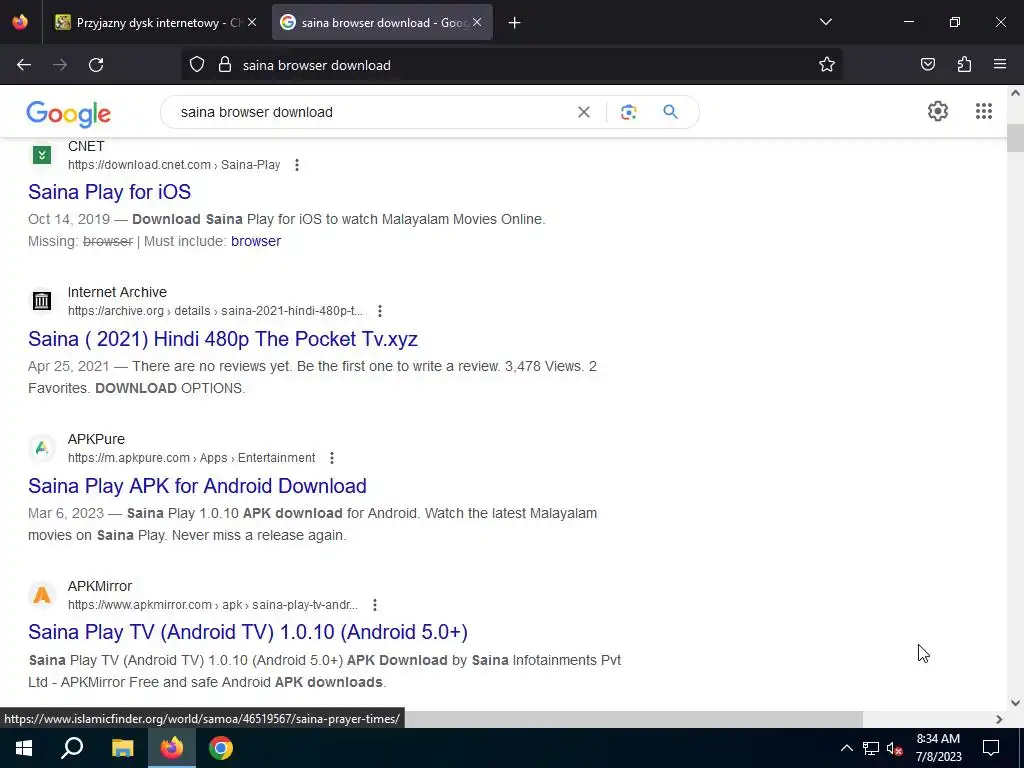
Task: Click the scrollbar up arrow
Action: 1016,93
